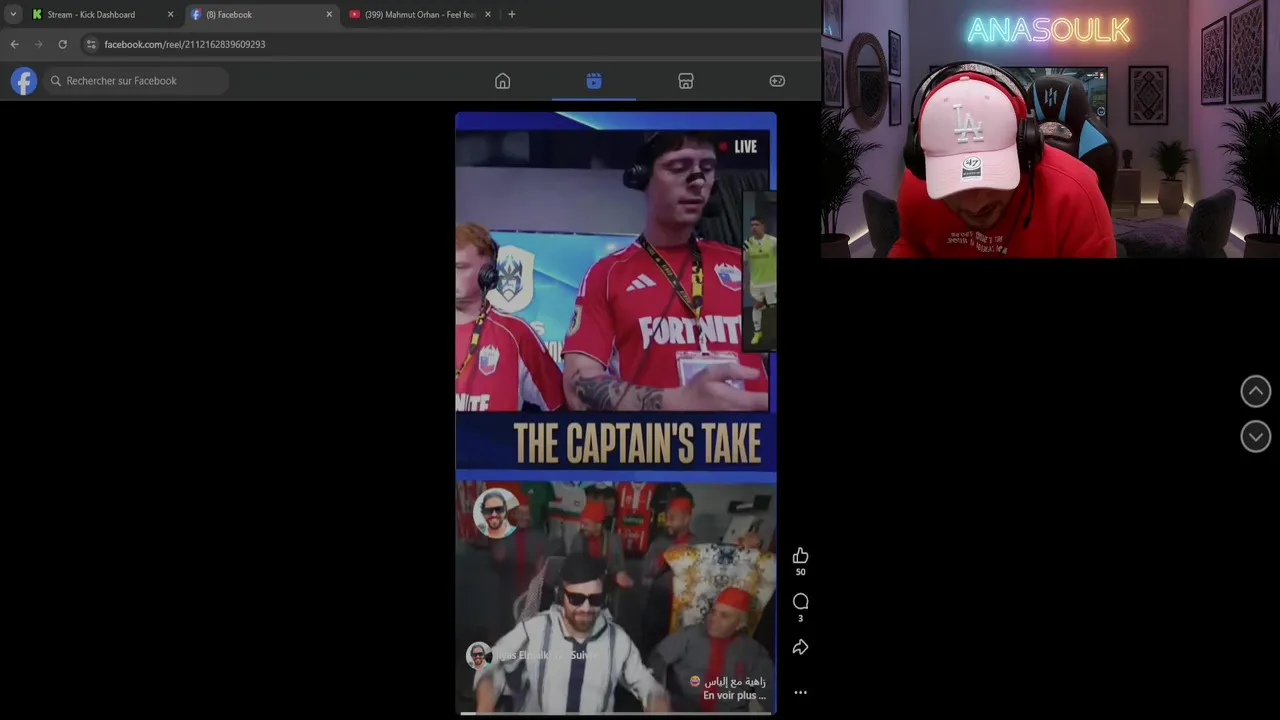Expand the tab search dropdown arrow
This screenshot has width=1280, height=720.
click(12, 14)
